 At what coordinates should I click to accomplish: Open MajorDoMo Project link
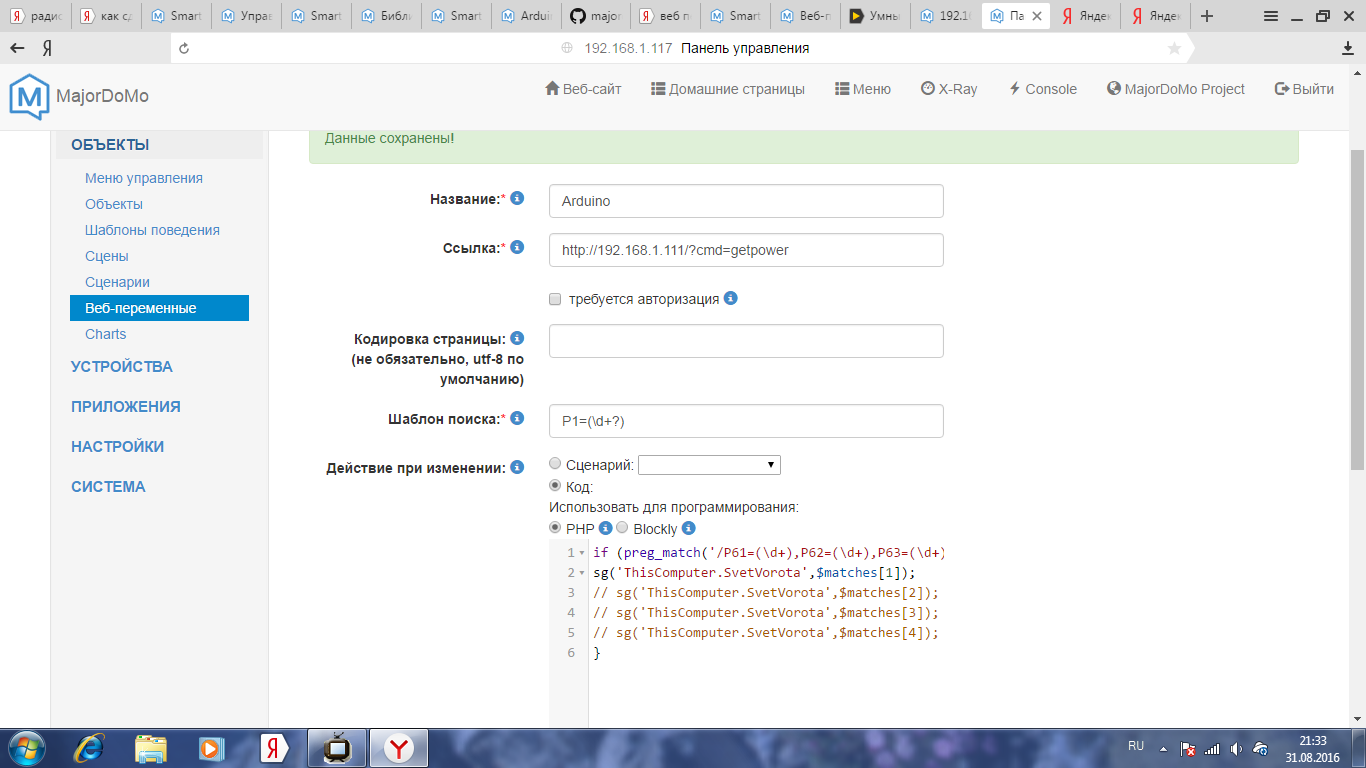pyautogui.click(x=1176, y=89)
